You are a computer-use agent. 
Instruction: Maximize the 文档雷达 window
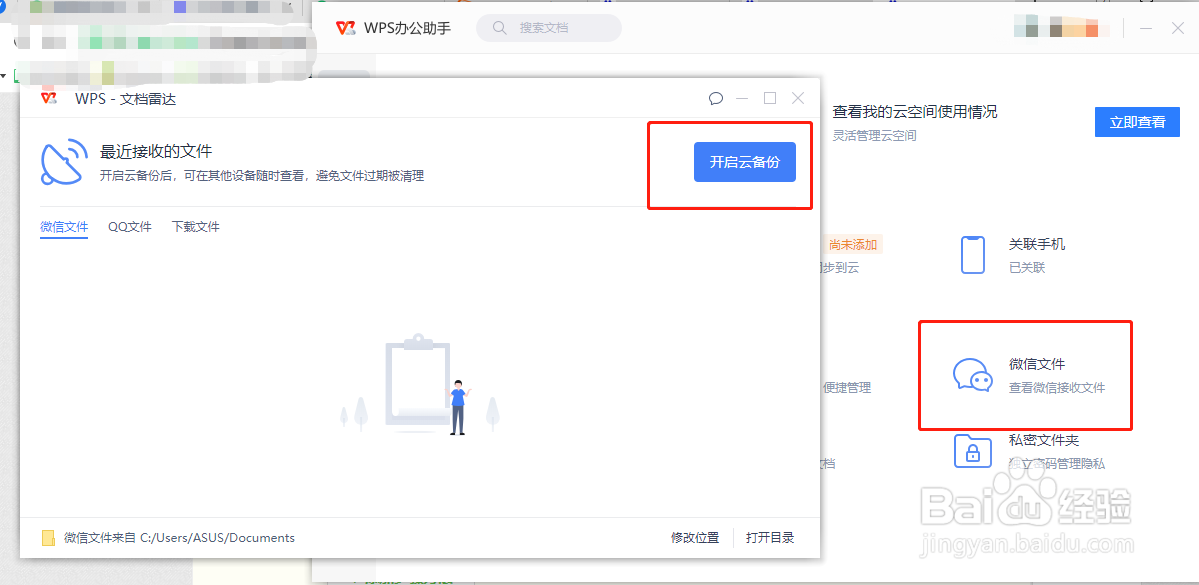pyautogui.click(x=770, y=98)
